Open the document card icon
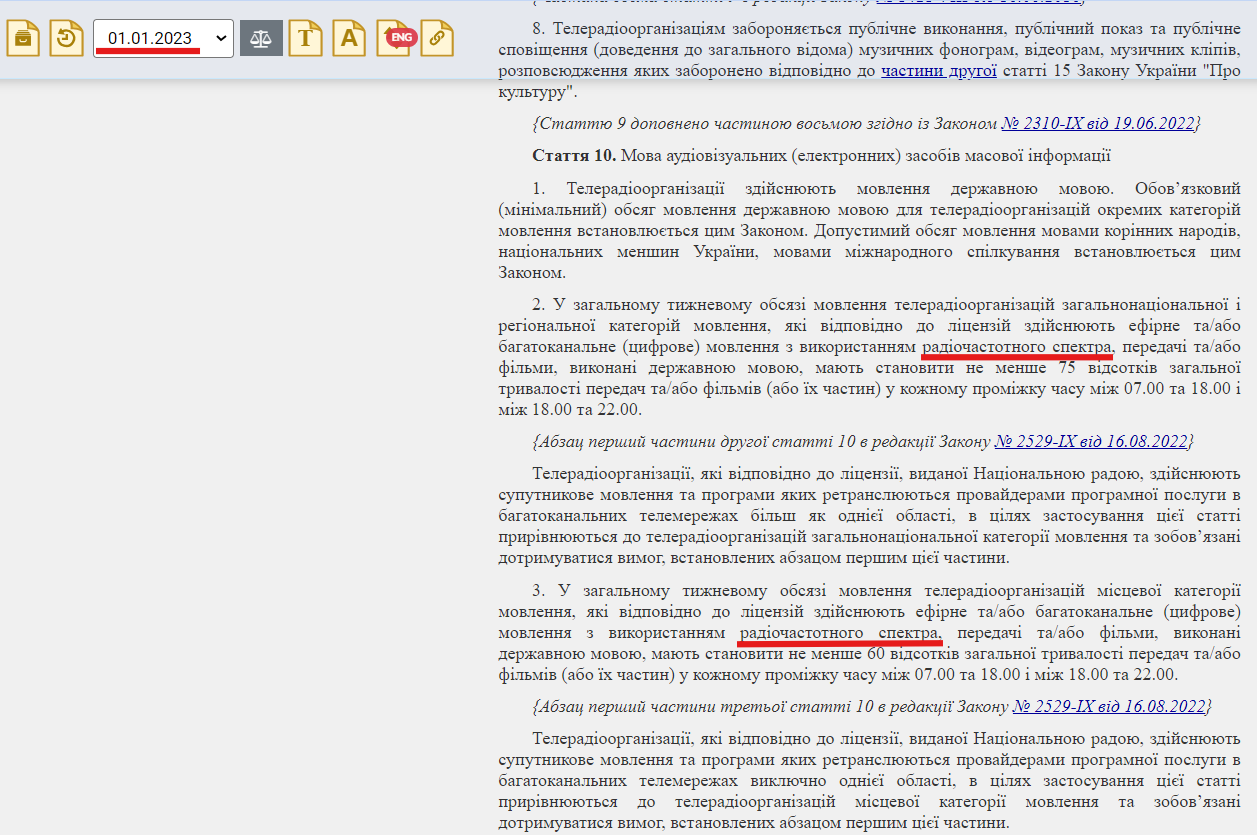 click(x=22, y=37)
